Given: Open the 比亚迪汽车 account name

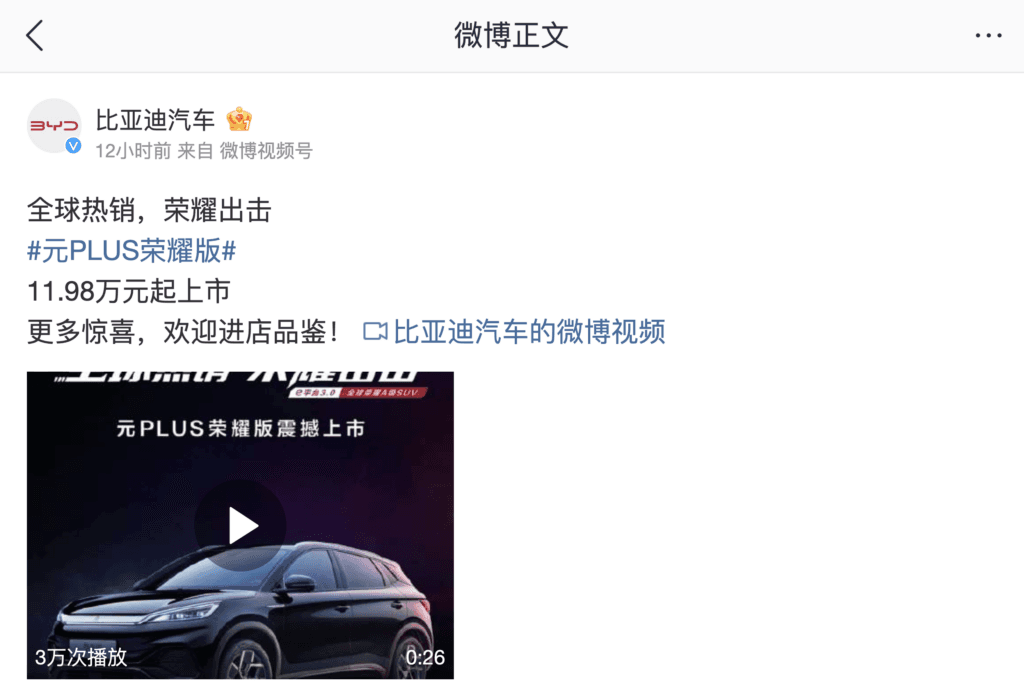Looking at the screenshot, I should point(155,120).
